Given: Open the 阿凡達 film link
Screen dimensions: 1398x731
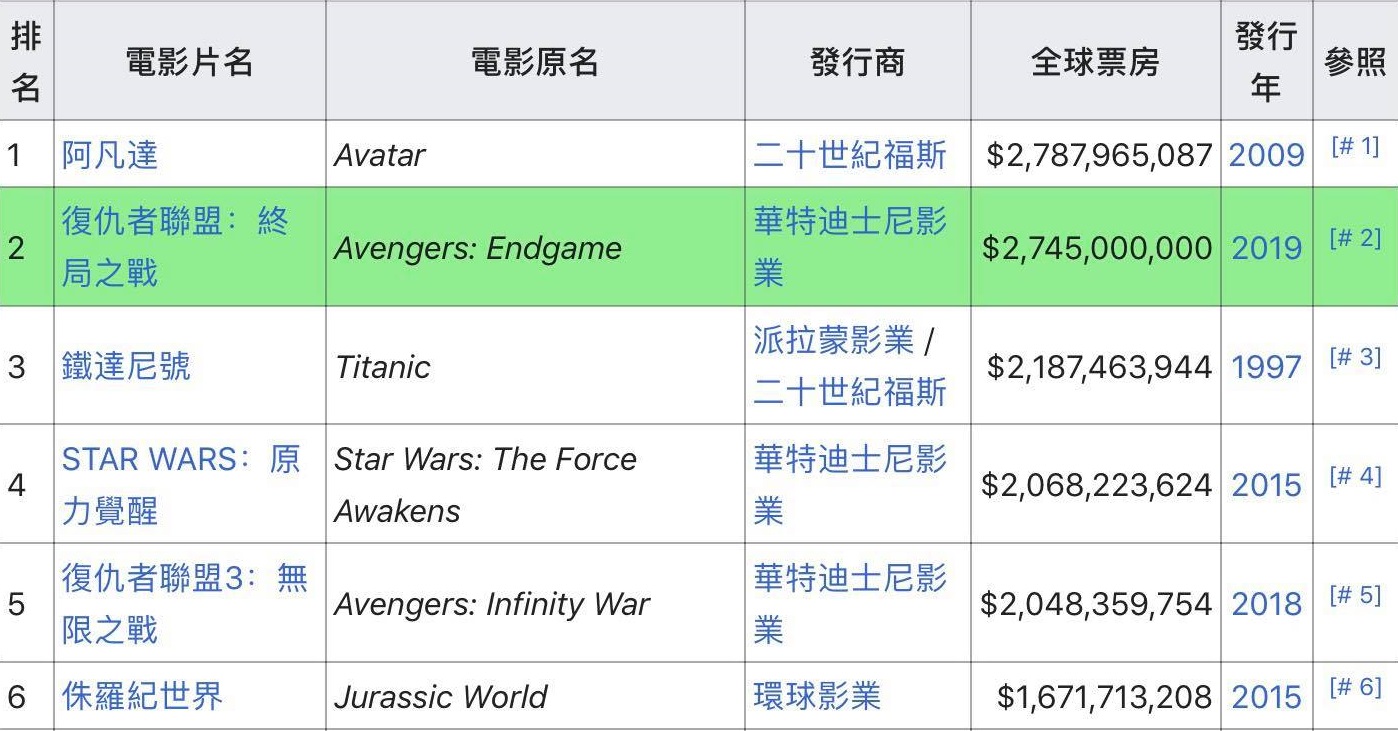Looking at the screenshot, I should 110,155.
